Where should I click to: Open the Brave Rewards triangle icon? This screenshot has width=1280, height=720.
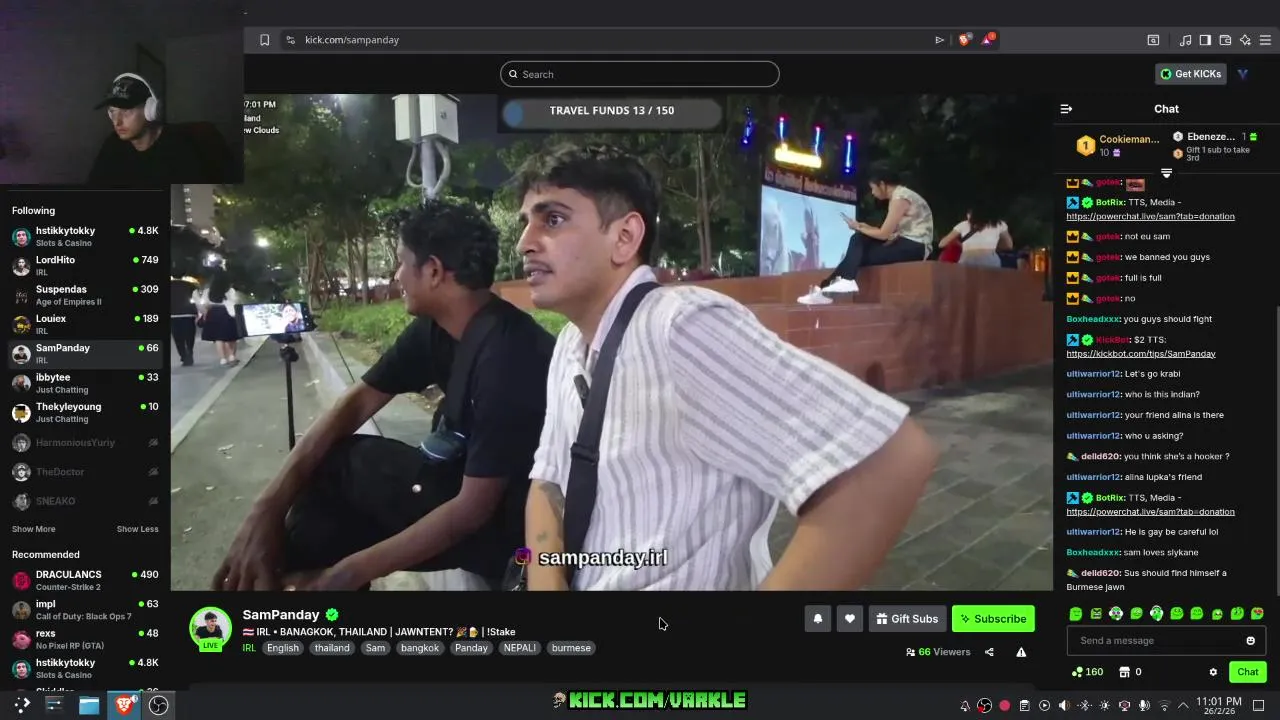click(988, 40)
